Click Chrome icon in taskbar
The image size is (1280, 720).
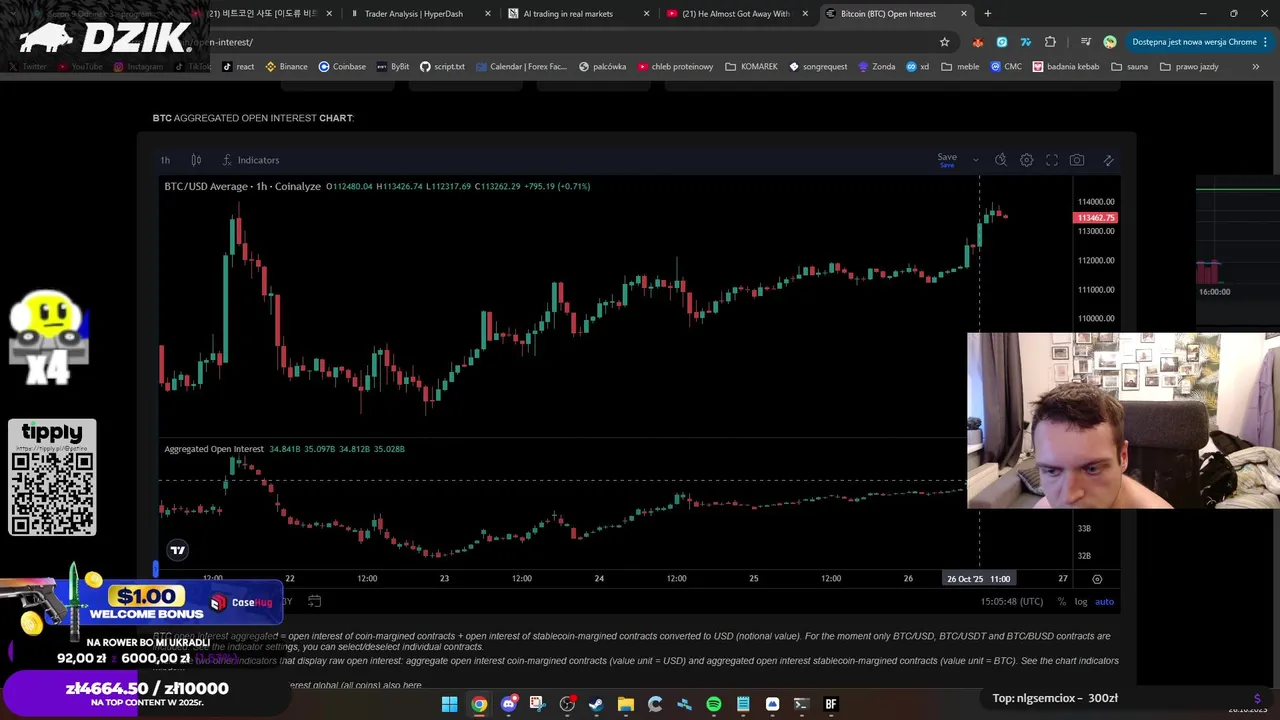(479, 704)
